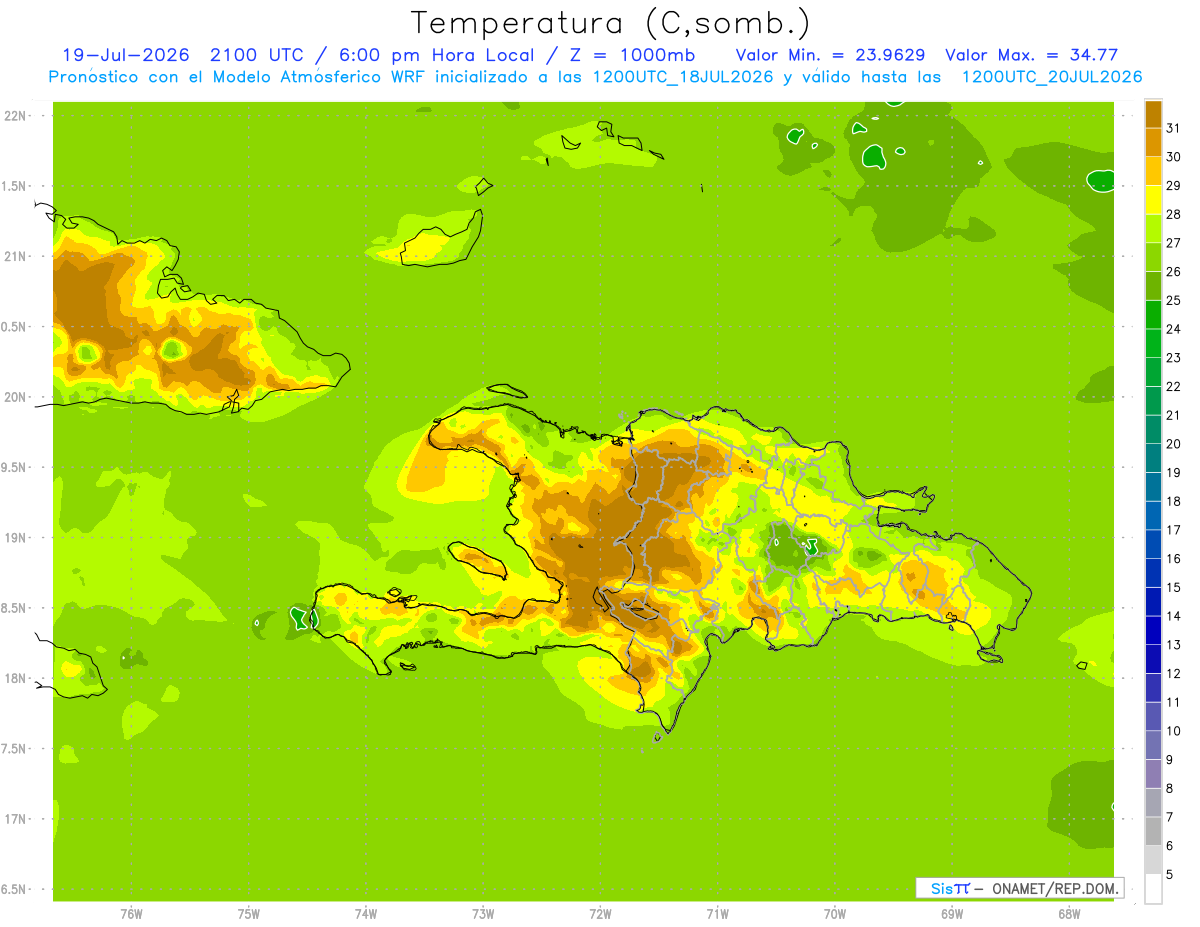Click the legend value '5'
The width and height of the screenshot is (1200, 927).
(1169, 875)
